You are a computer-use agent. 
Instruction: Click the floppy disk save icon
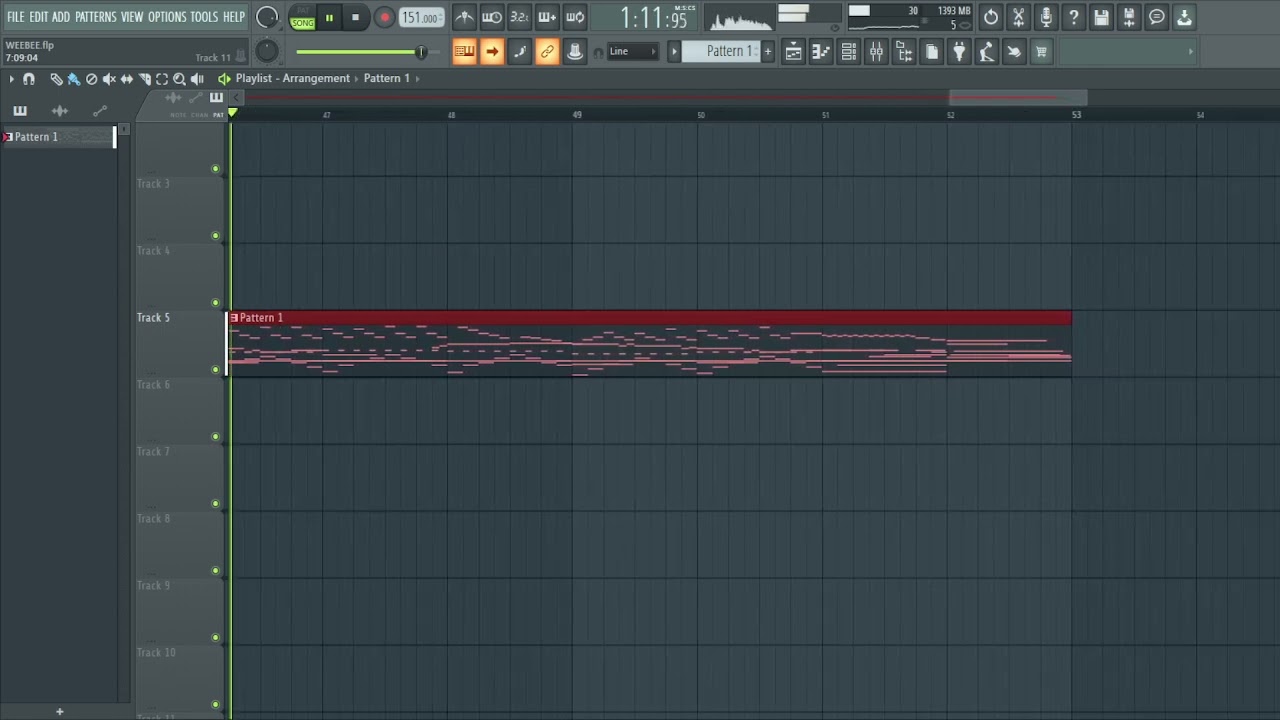tap(1101, 17)
